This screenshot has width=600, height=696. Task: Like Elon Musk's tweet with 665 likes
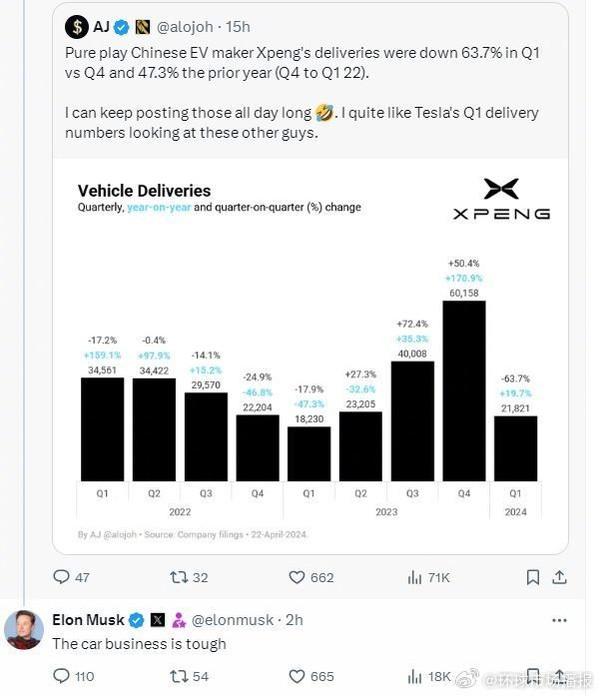coord(297,676)
